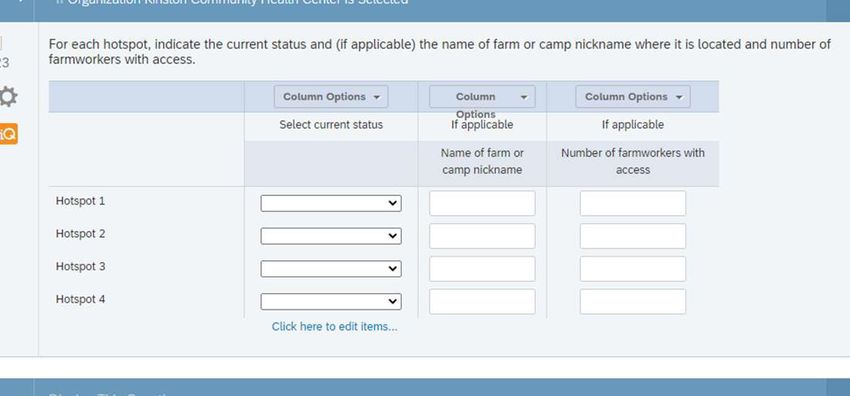Select the Hotspot 2 row label
Viewport: 850px width, 396px height.
click(80, 233)
